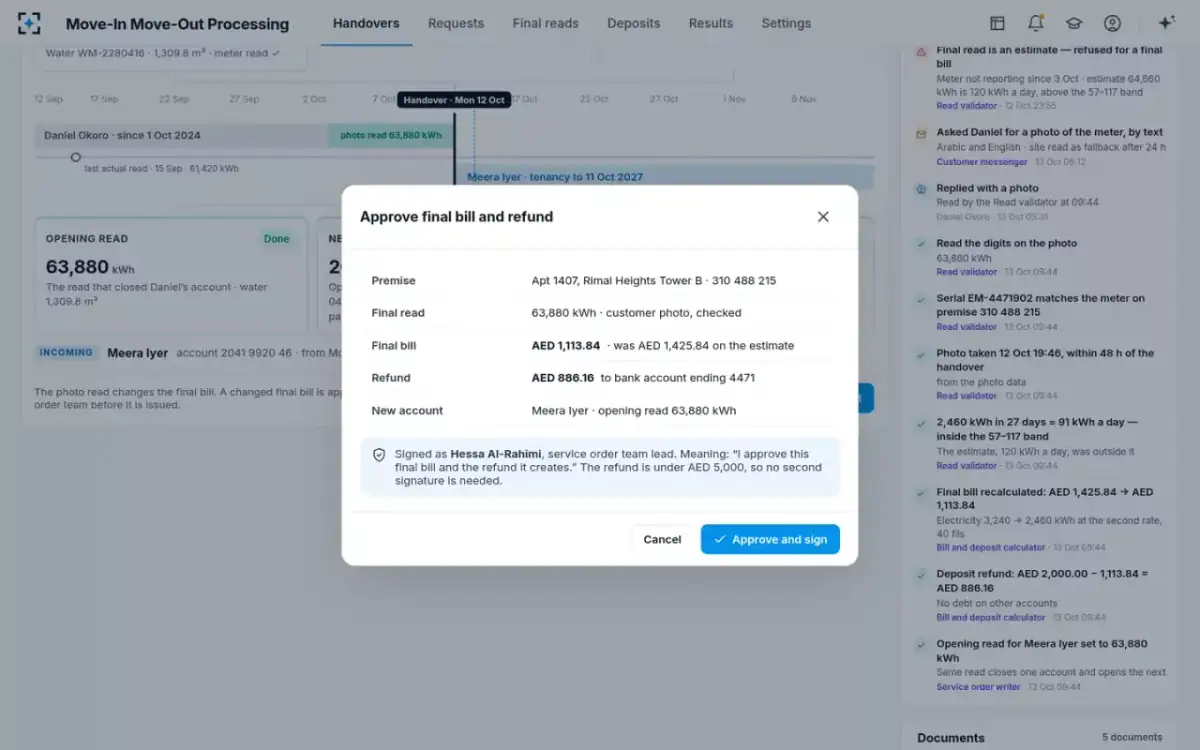This screenshot has width=1200, height=750.
Task: Switch to the Final reads tab
Action: coord(545,23)
